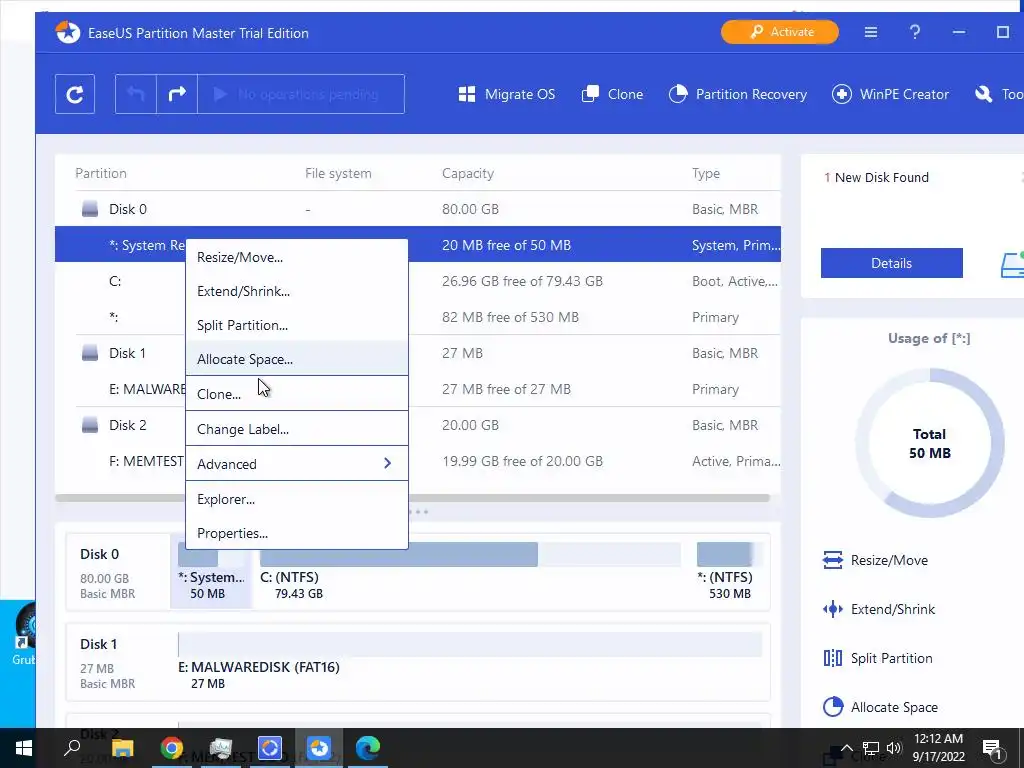This screenshot has height=768, width=1024.
Task: Show hidden tray icons chevron
Action: tap(846, 748)
